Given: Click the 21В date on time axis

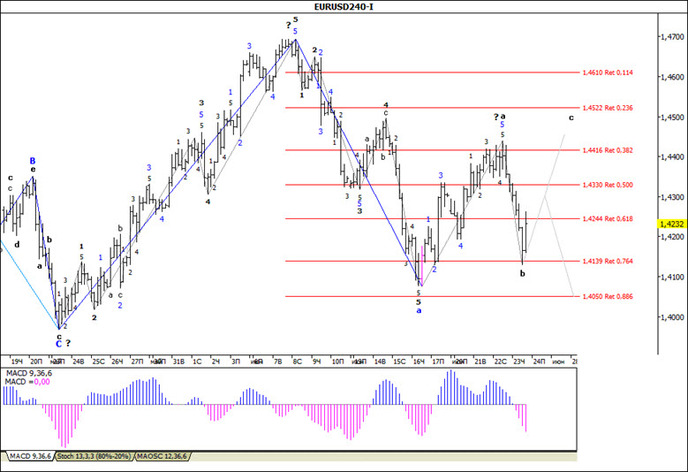Looking at the screenshot, I should pyautogui.click(x=480, y=361).
